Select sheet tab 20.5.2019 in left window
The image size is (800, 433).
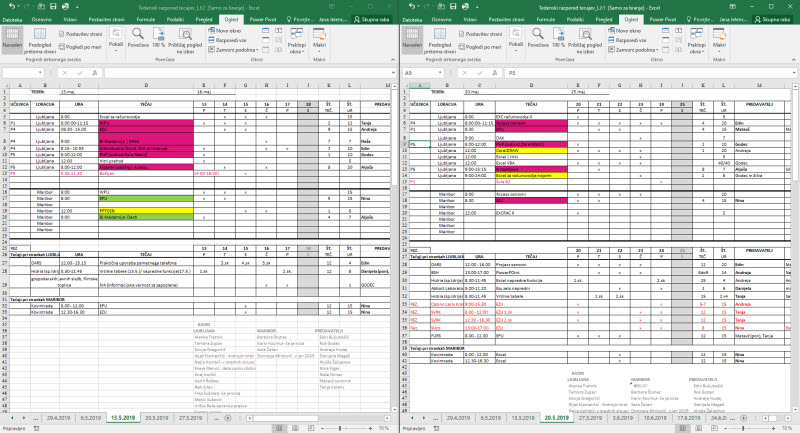pyautogui.click(x=157, y=418)
